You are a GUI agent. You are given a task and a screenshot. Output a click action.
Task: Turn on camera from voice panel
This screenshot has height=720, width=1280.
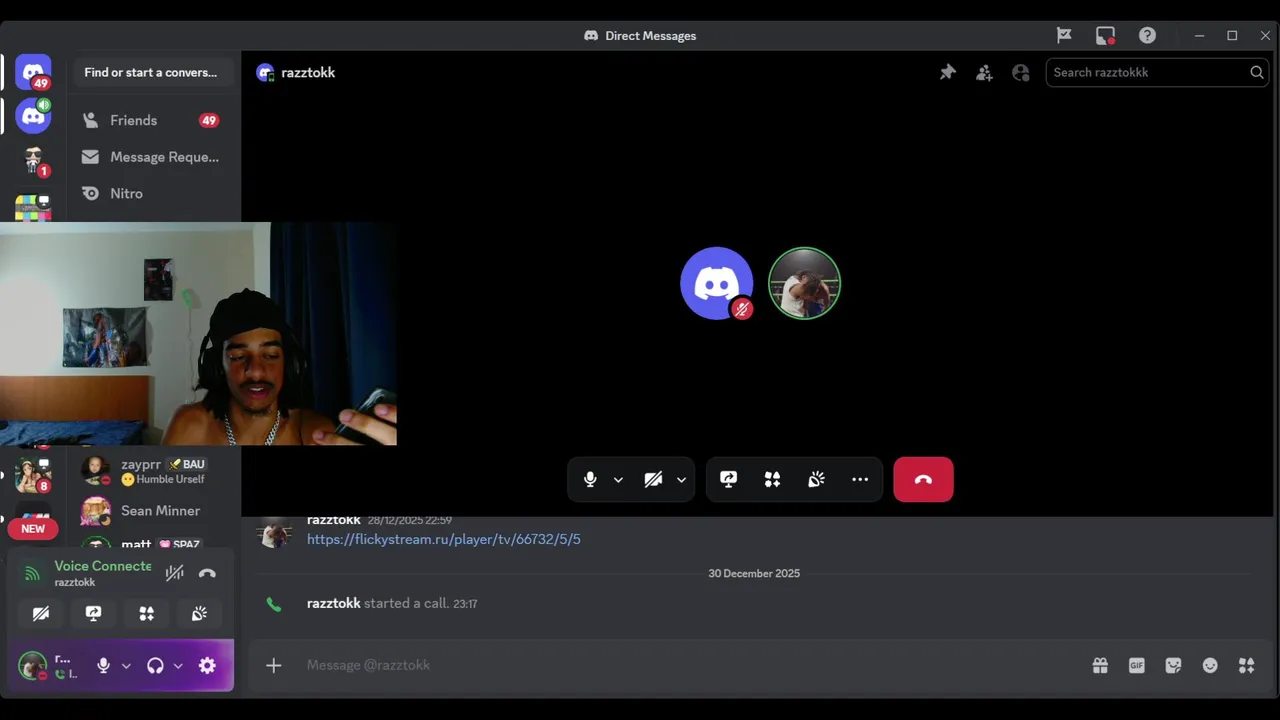click(41, 613)
